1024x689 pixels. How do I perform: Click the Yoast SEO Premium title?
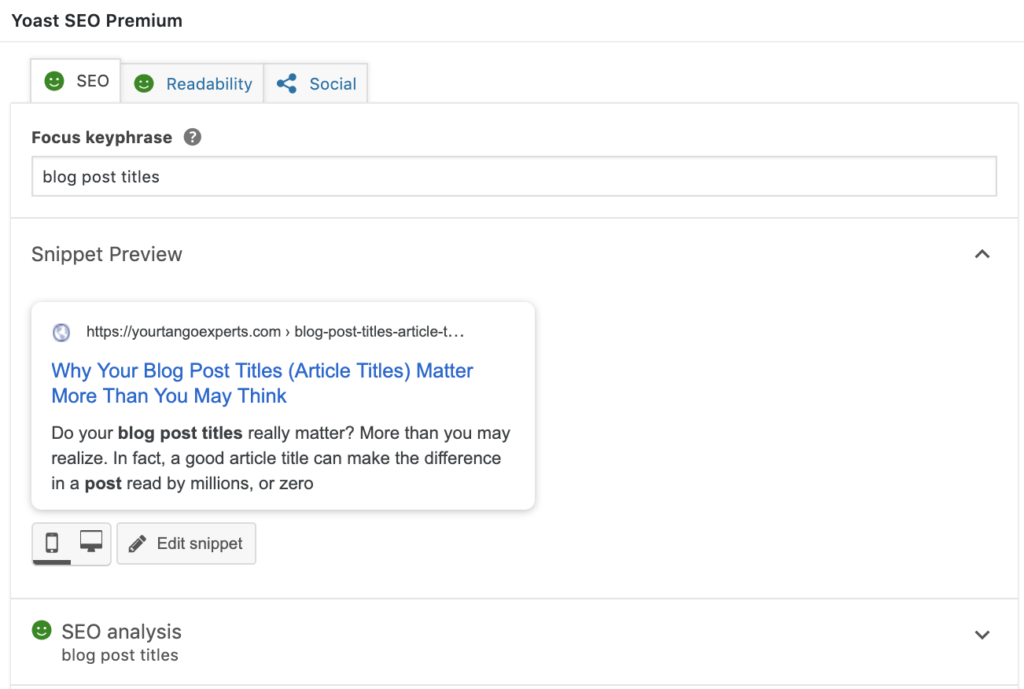pyautogui.click(x=97, y=21)
